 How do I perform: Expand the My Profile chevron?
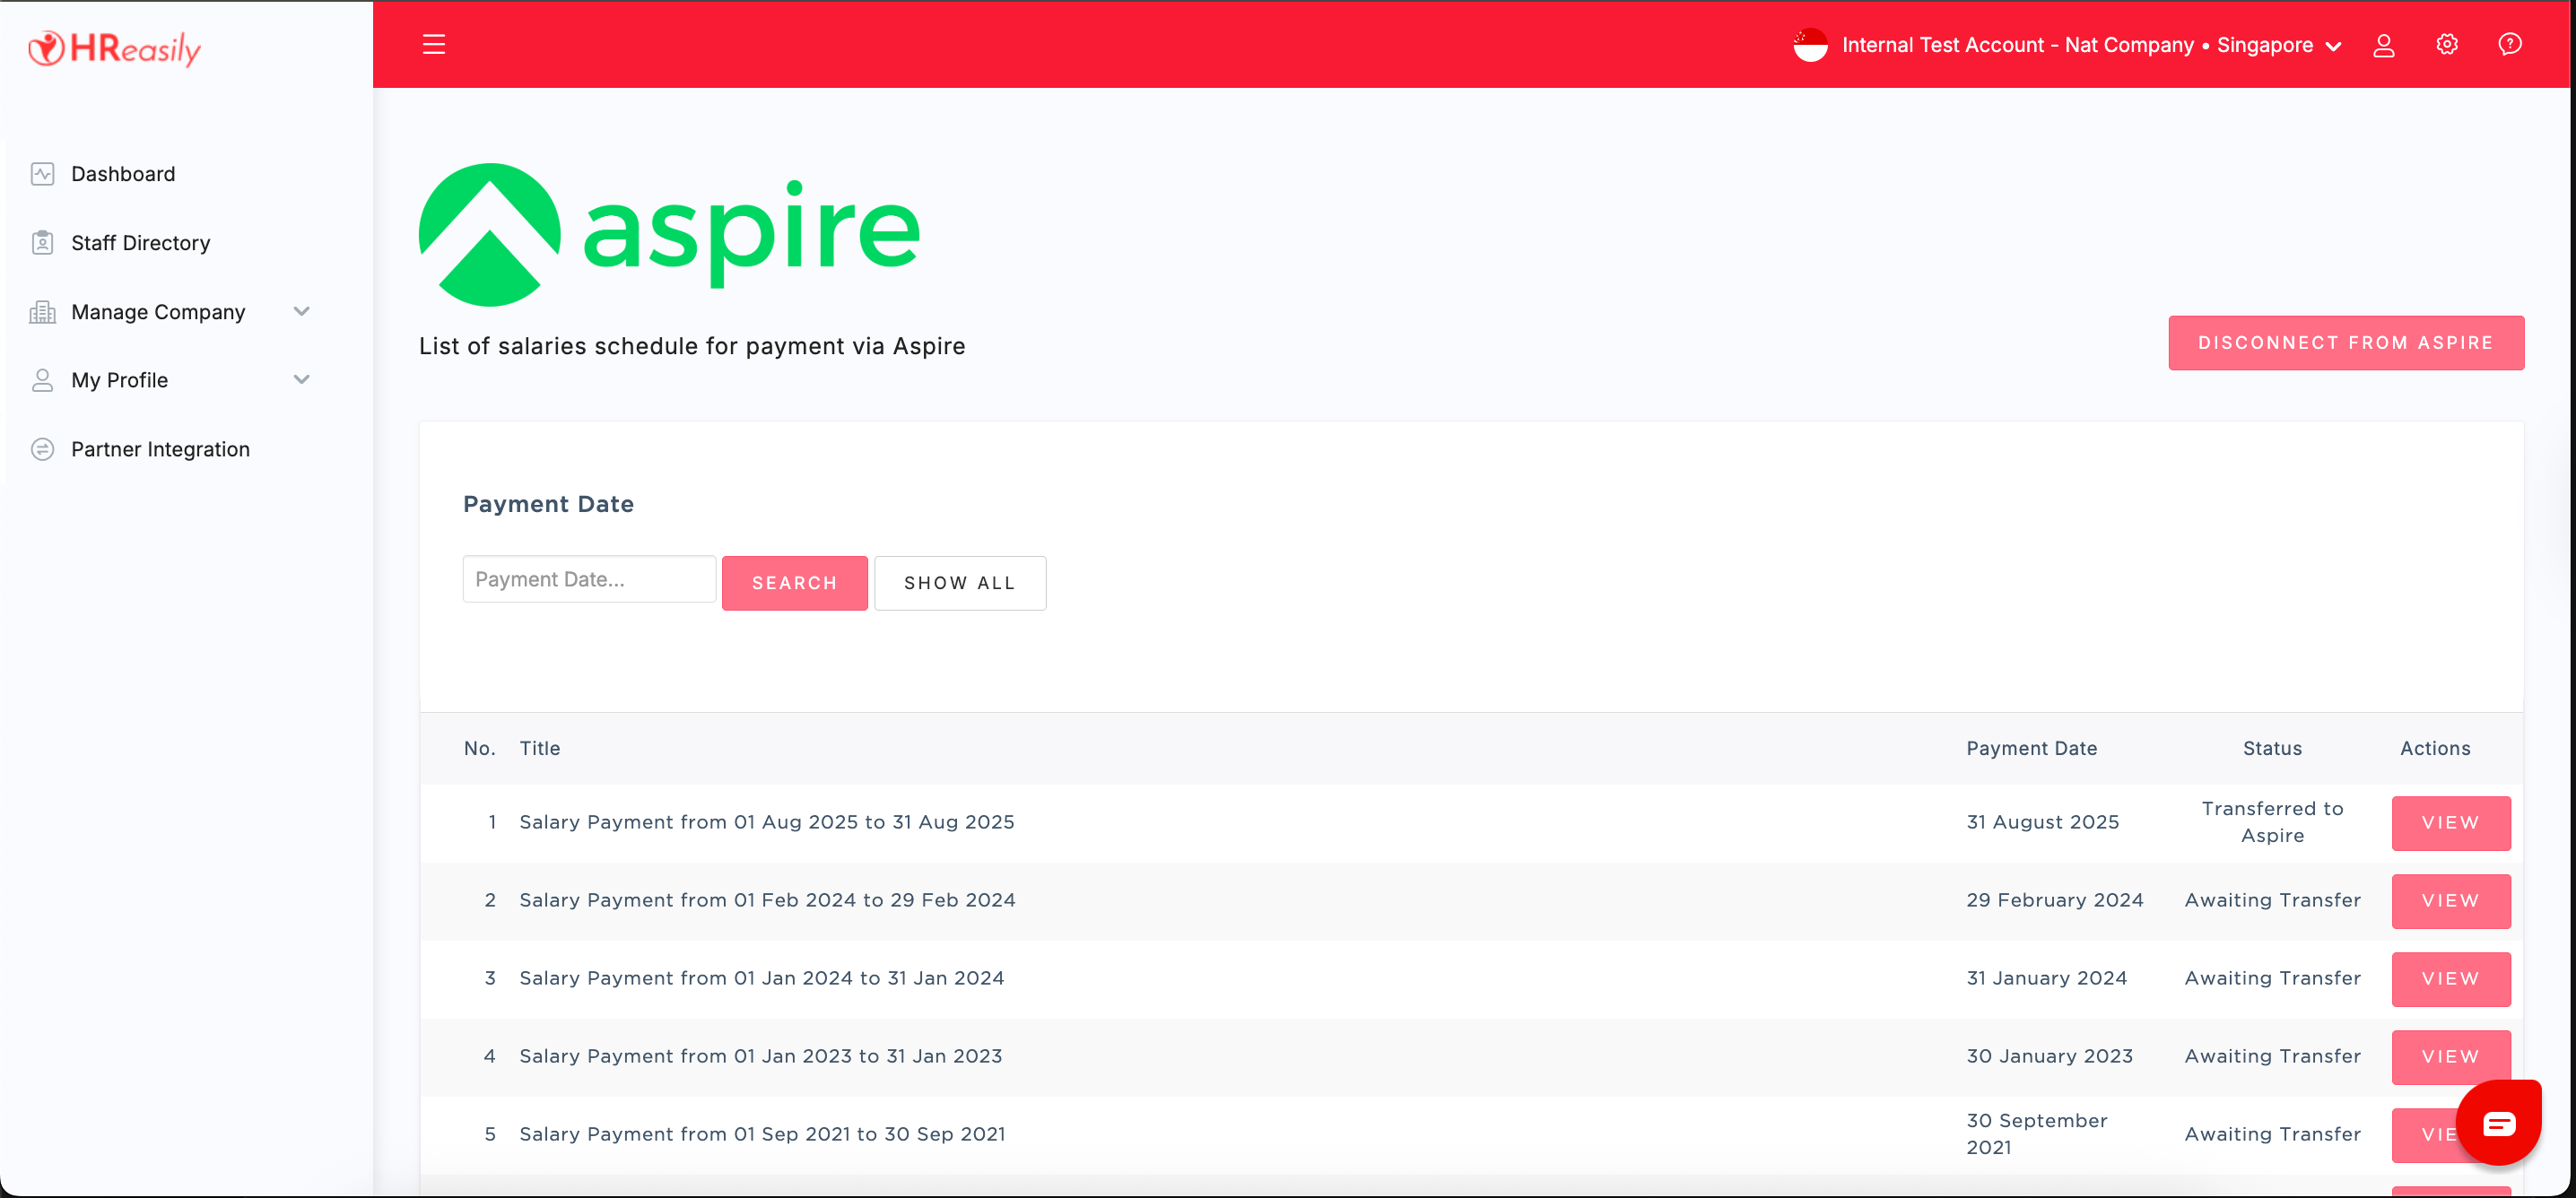point(301,380)
